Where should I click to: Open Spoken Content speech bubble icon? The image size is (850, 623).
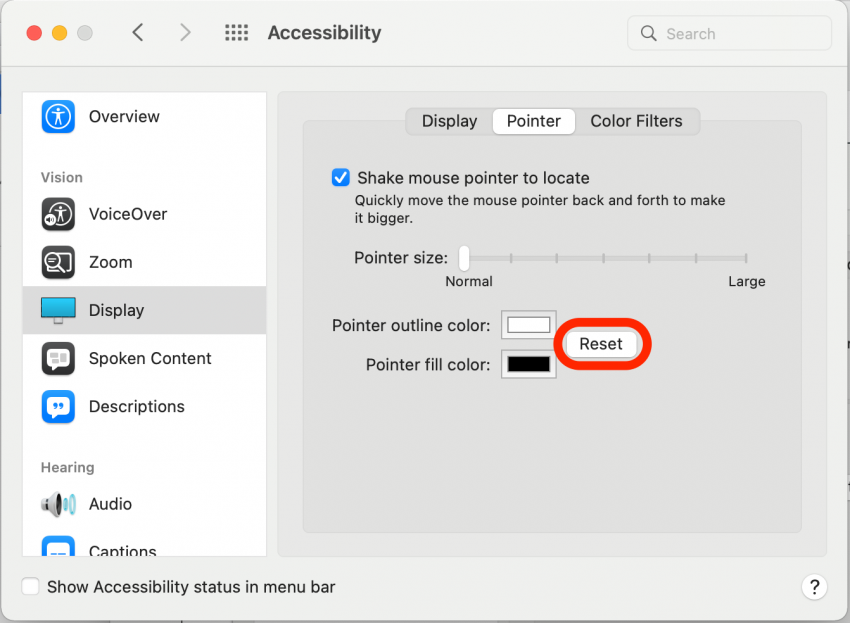click(x=58, y=358)
